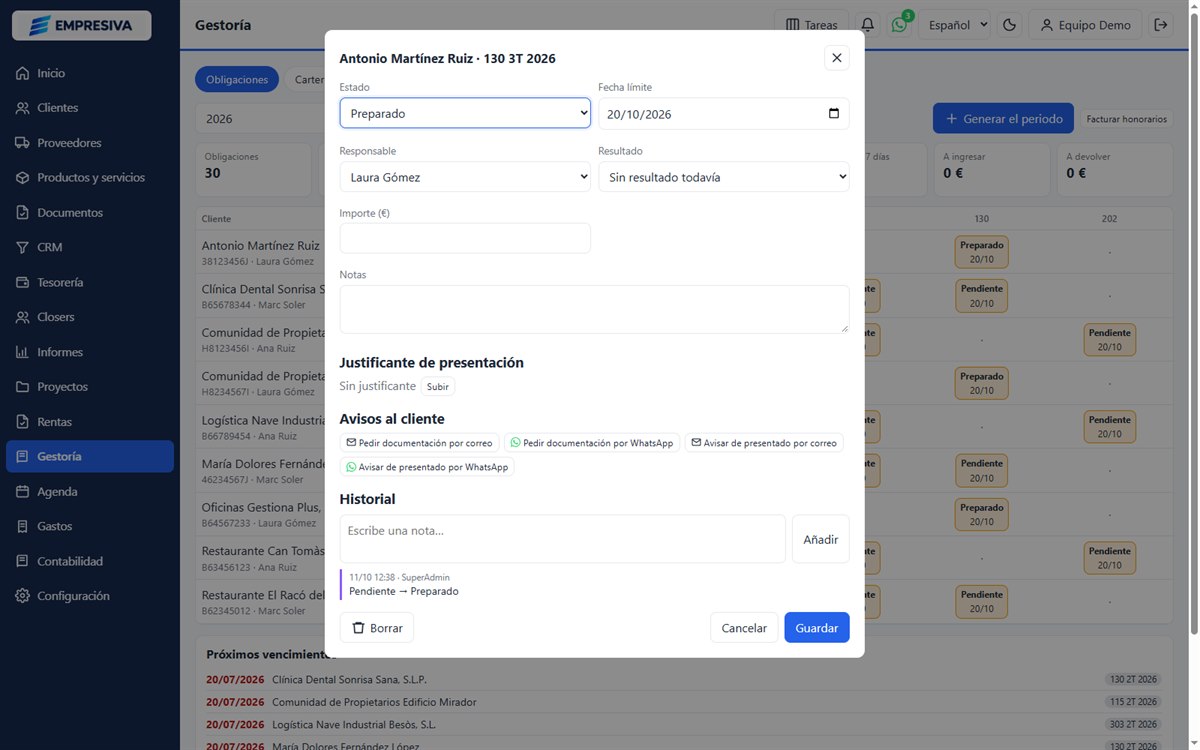Click the Proyectos folder icon

point(22,387)
